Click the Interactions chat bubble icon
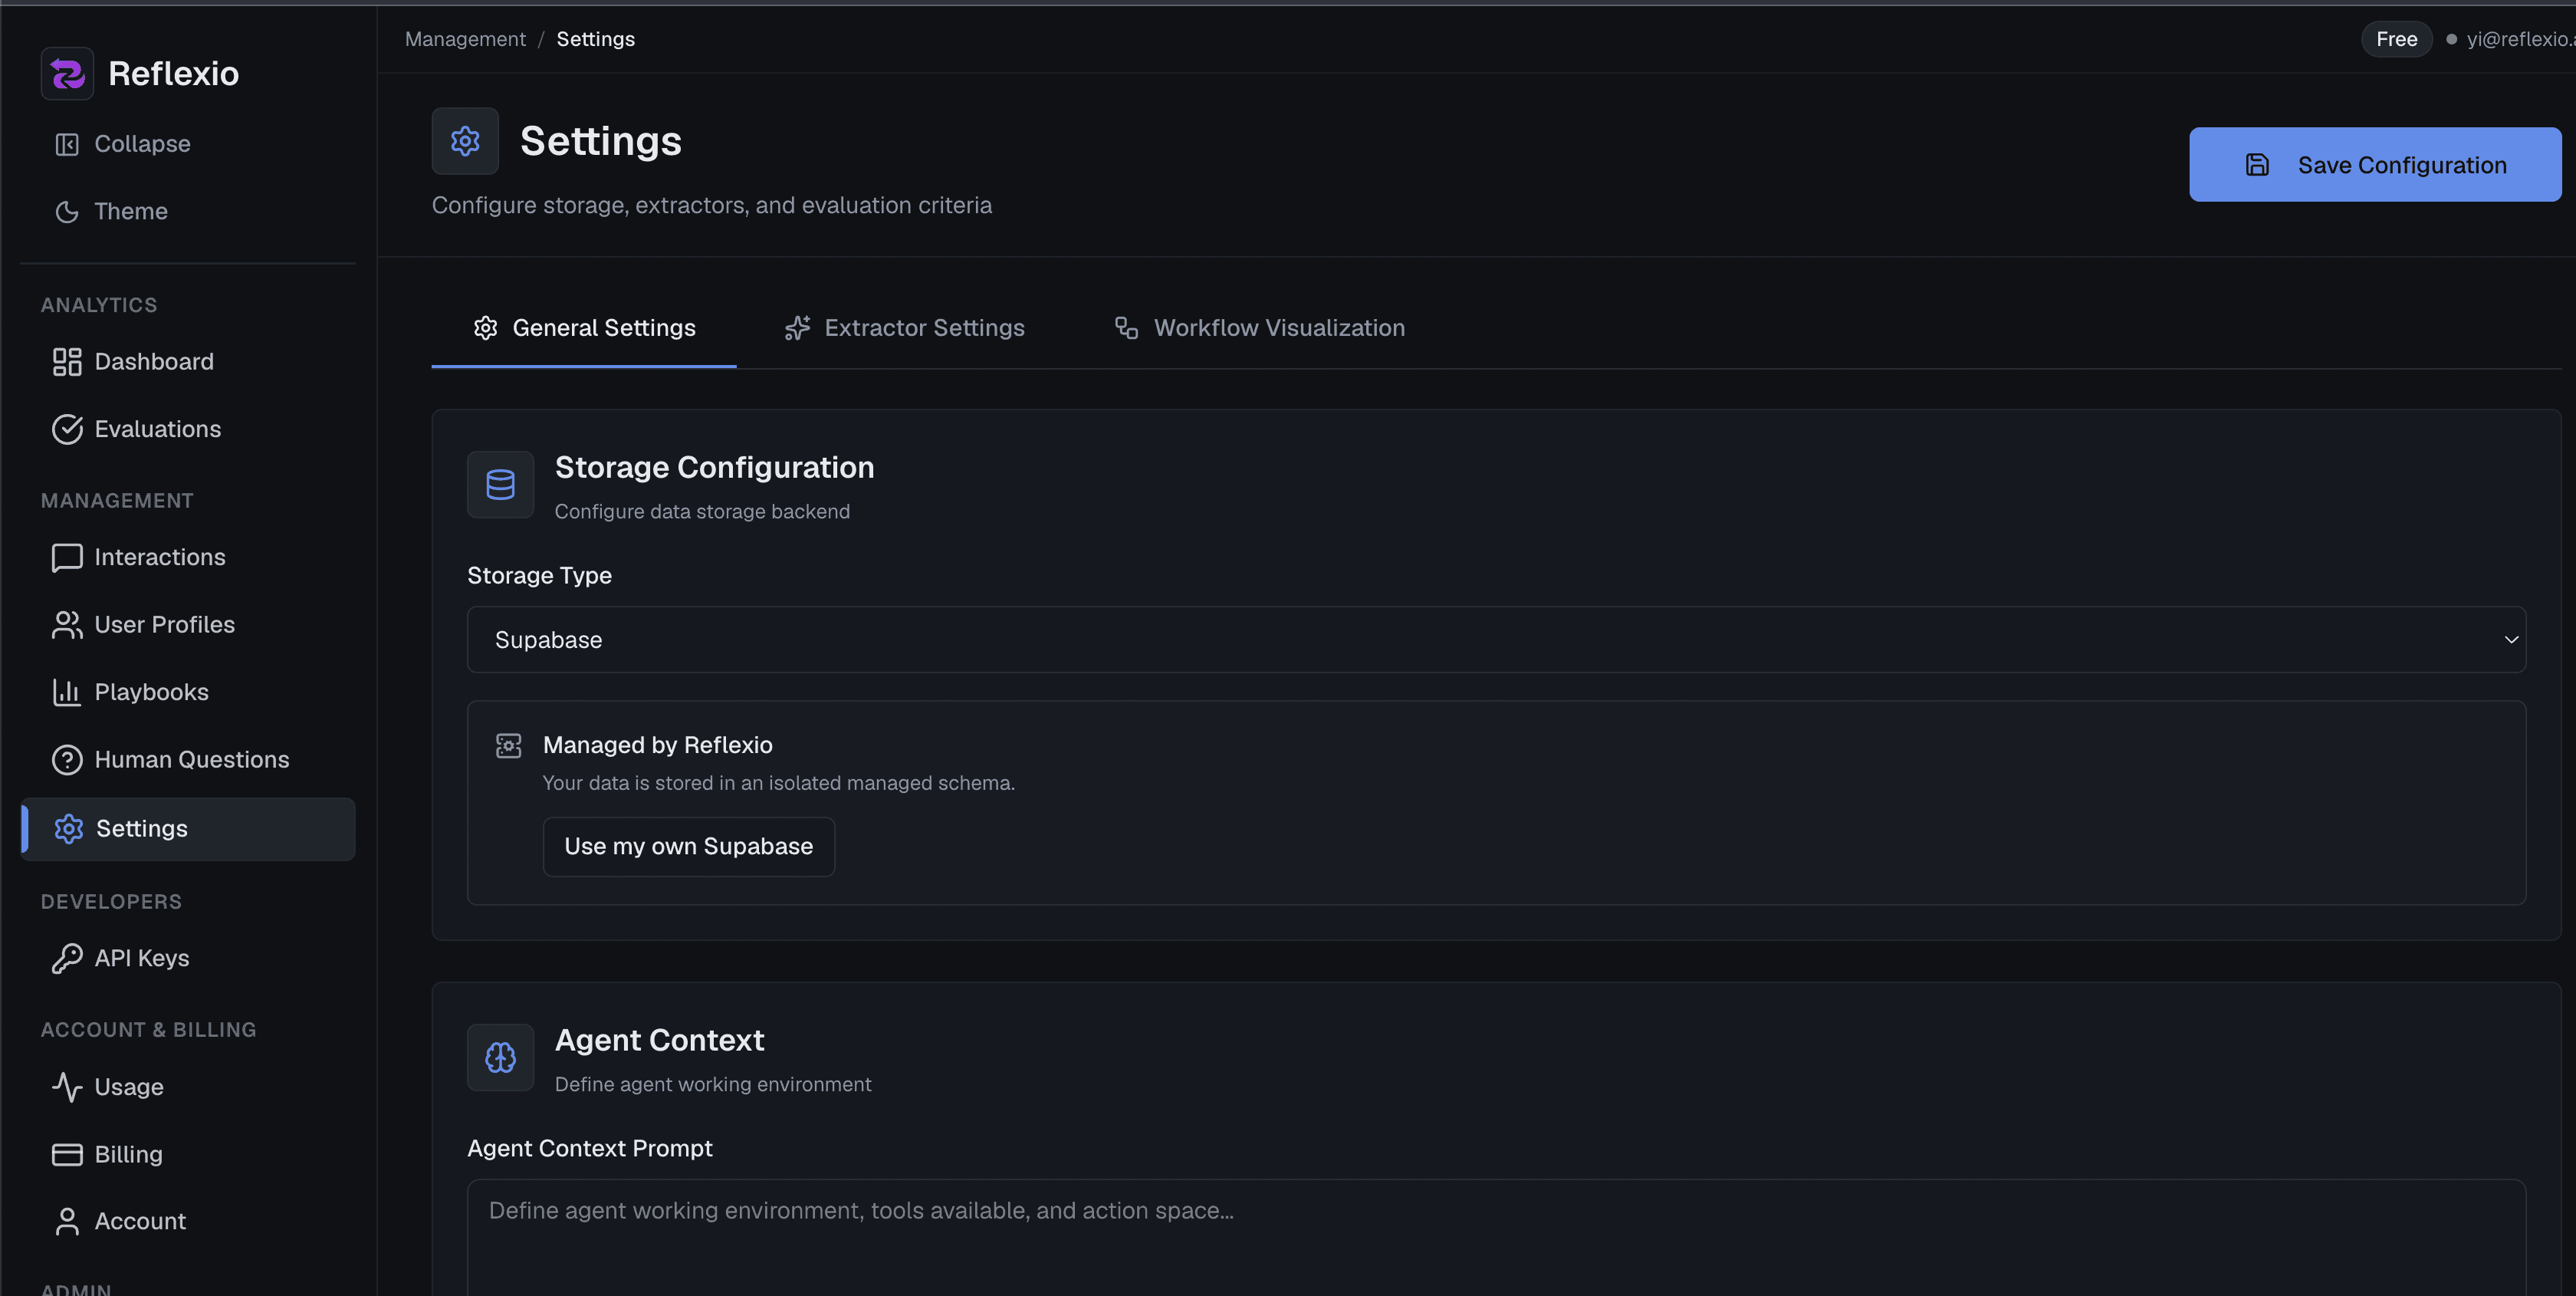 [67, 557]
